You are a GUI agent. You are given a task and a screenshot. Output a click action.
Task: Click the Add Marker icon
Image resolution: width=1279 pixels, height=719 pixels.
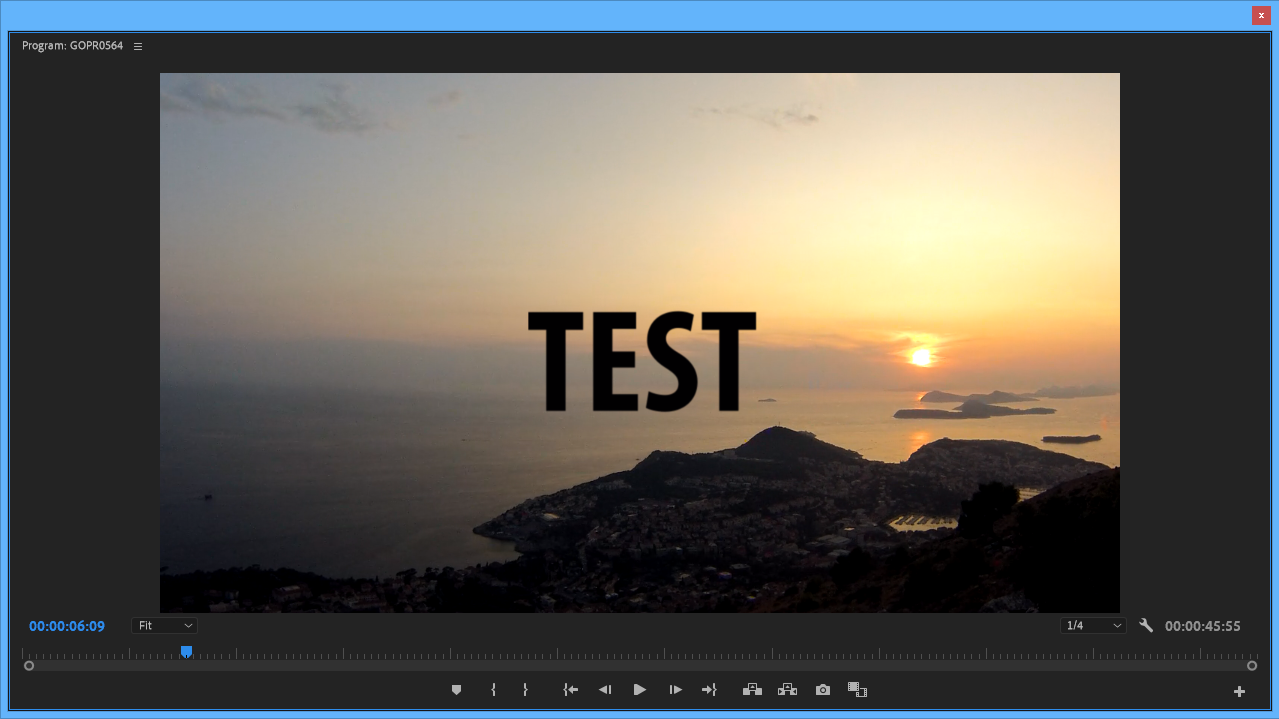pyautogui.click(x=457, y=690)
